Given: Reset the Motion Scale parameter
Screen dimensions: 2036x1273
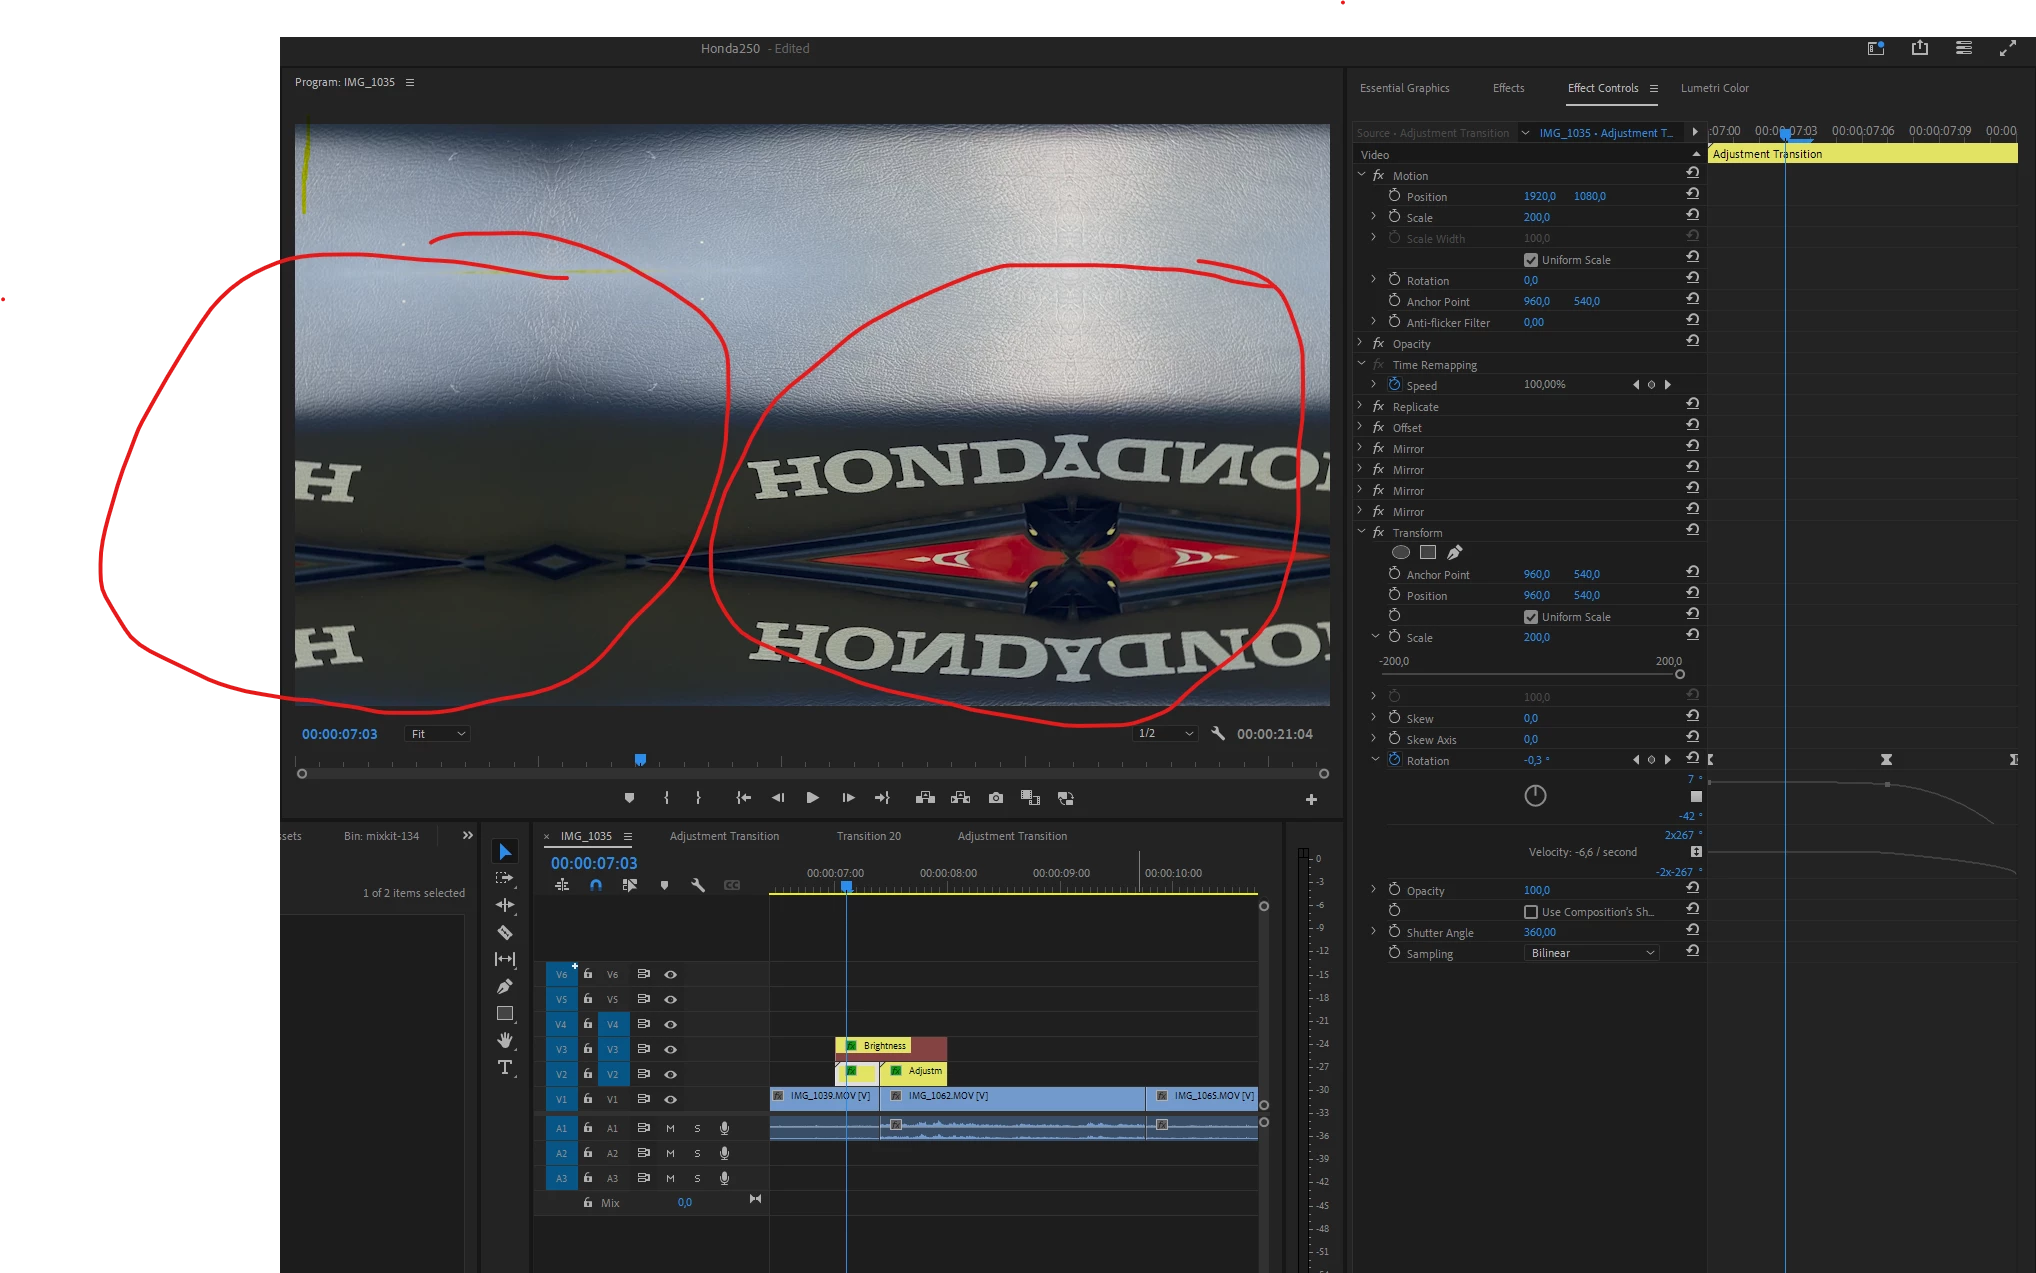Looking at the screenshot, I should pyautogui.click(x=1692, y=215).
